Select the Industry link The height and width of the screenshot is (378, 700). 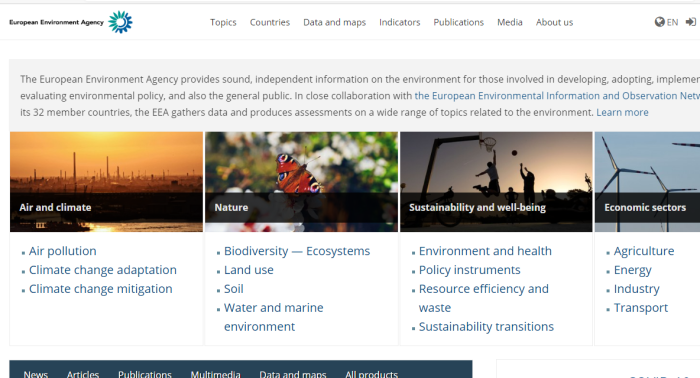coord(637,289)
